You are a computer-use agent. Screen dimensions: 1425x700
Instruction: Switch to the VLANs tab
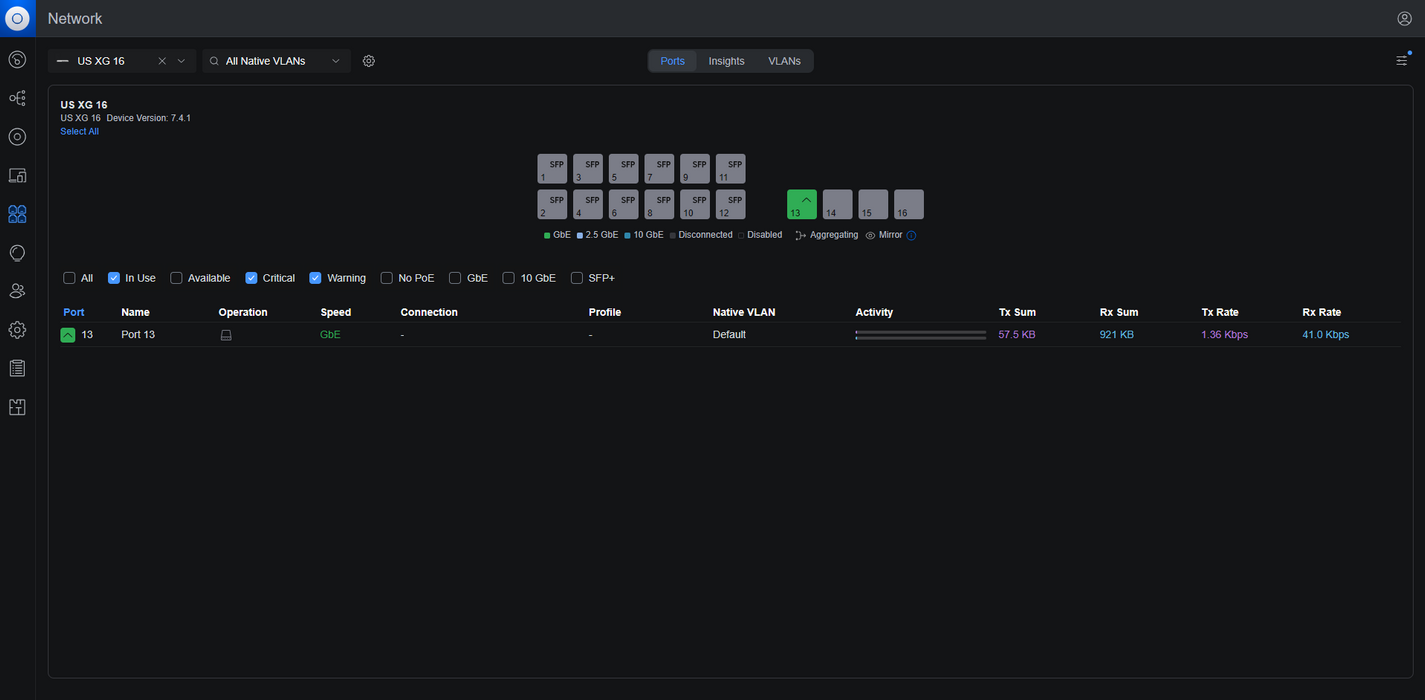pos(784,61)
